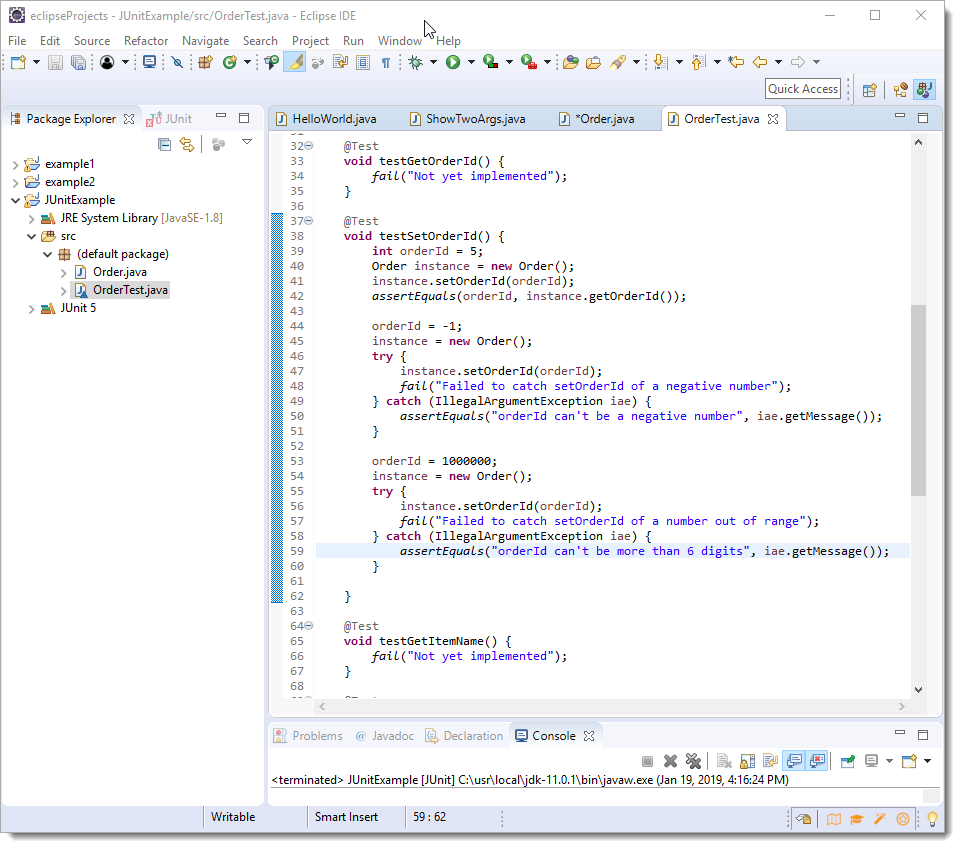Switch to the Java EE perspective icon
The width and height of the screenshot is (960, 848).
pos(901,90)
